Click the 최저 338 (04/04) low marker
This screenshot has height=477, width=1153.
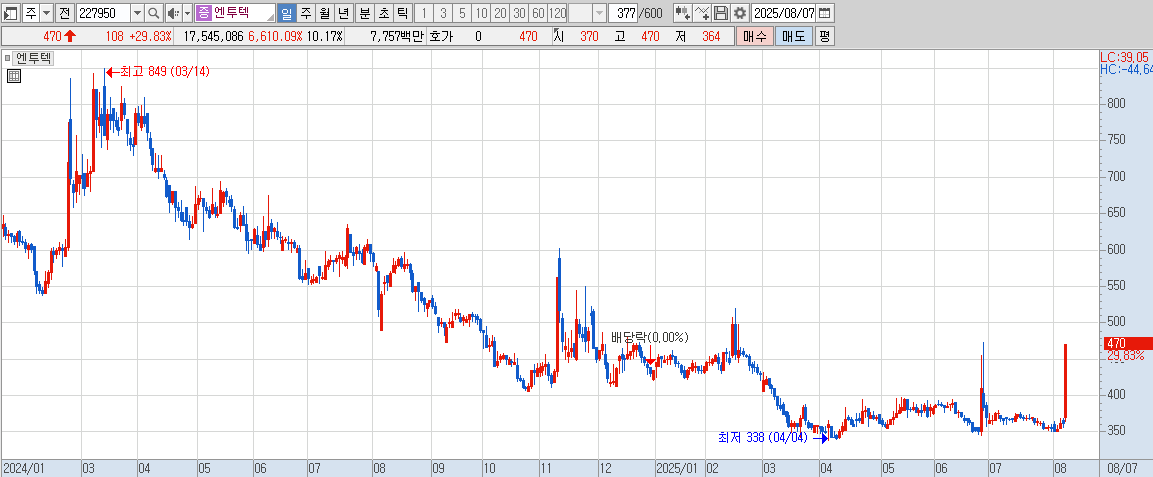[772, 438]
